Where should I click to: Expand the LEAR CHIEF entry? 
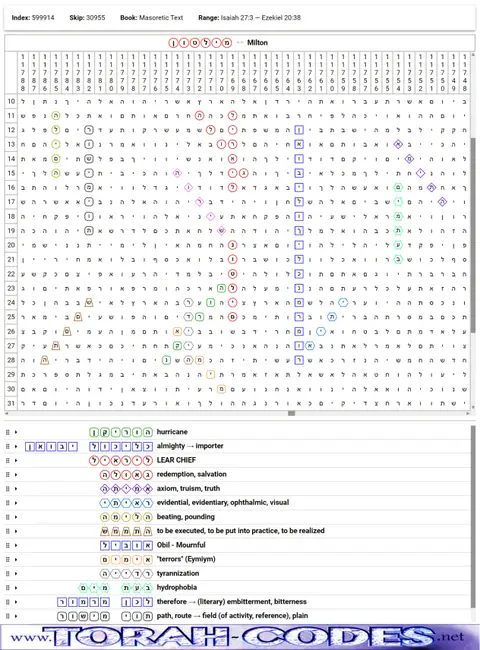16,461
